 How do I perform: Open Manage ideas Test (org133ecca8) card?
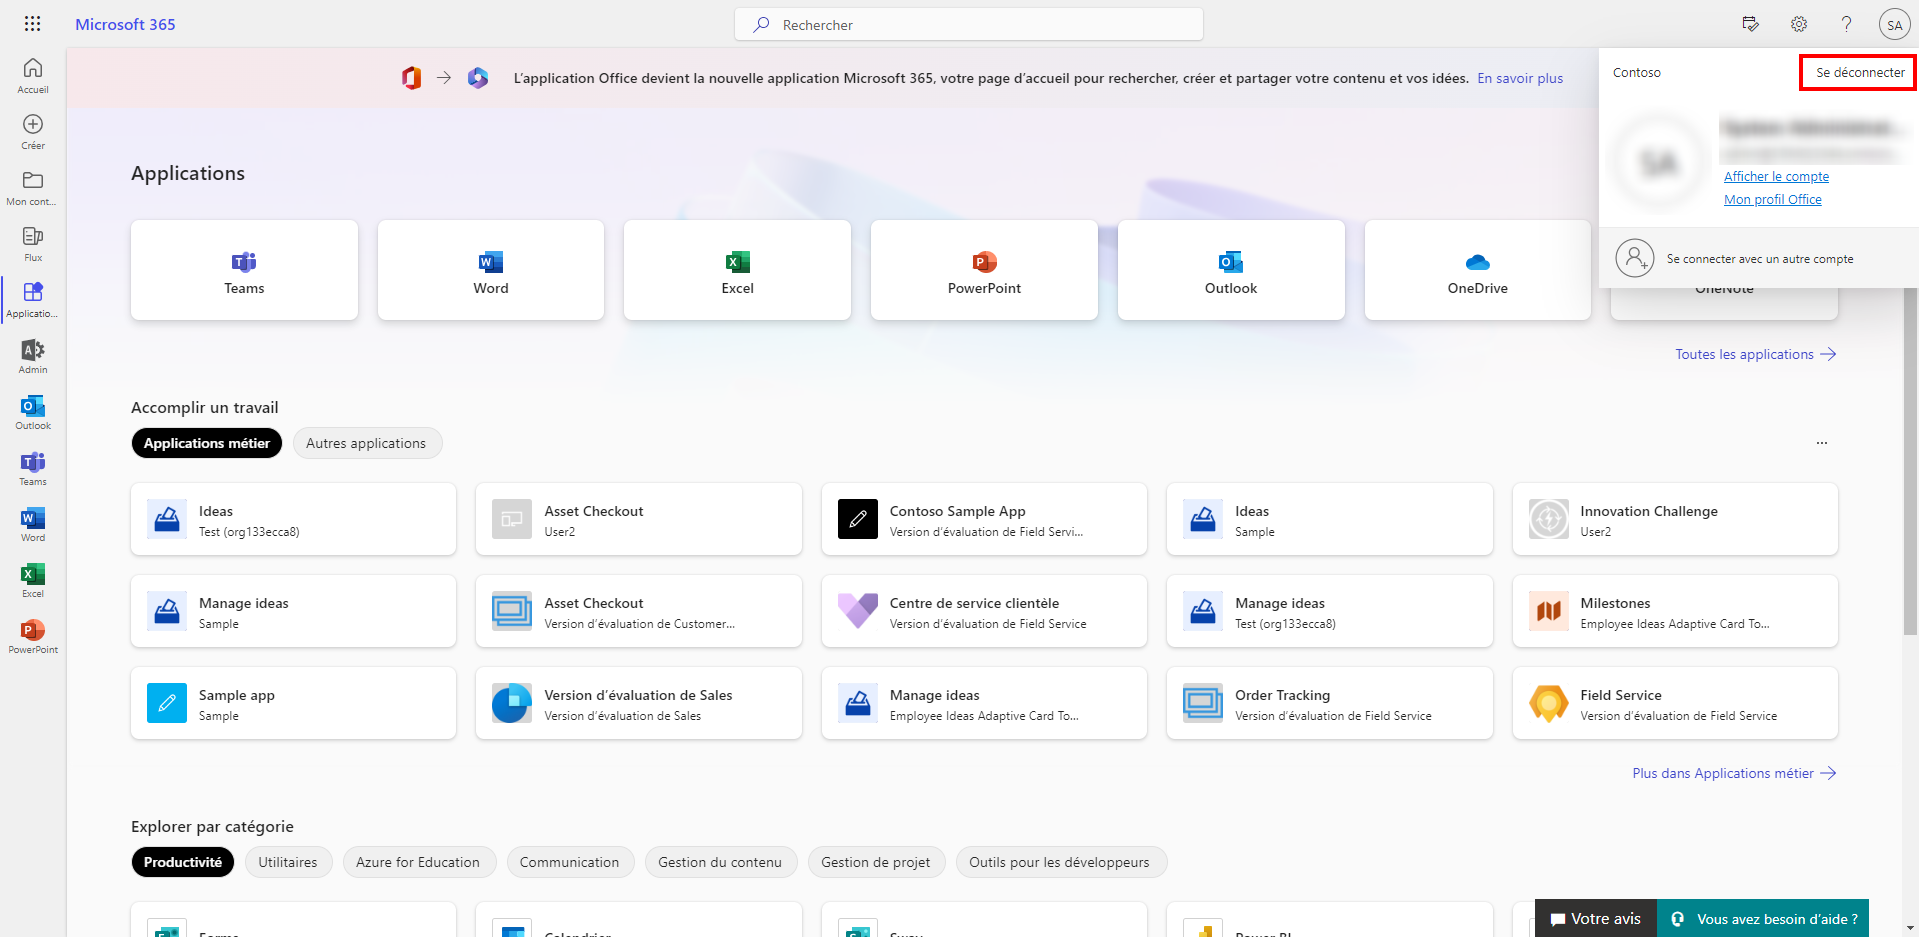tap(1329, 611)
